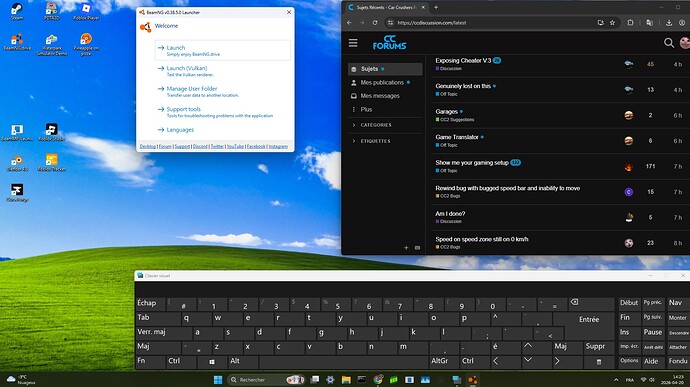Open the Steam desktop shortcut
The width and height of the screenshot is (690, 387).
[x=17, y=11]
